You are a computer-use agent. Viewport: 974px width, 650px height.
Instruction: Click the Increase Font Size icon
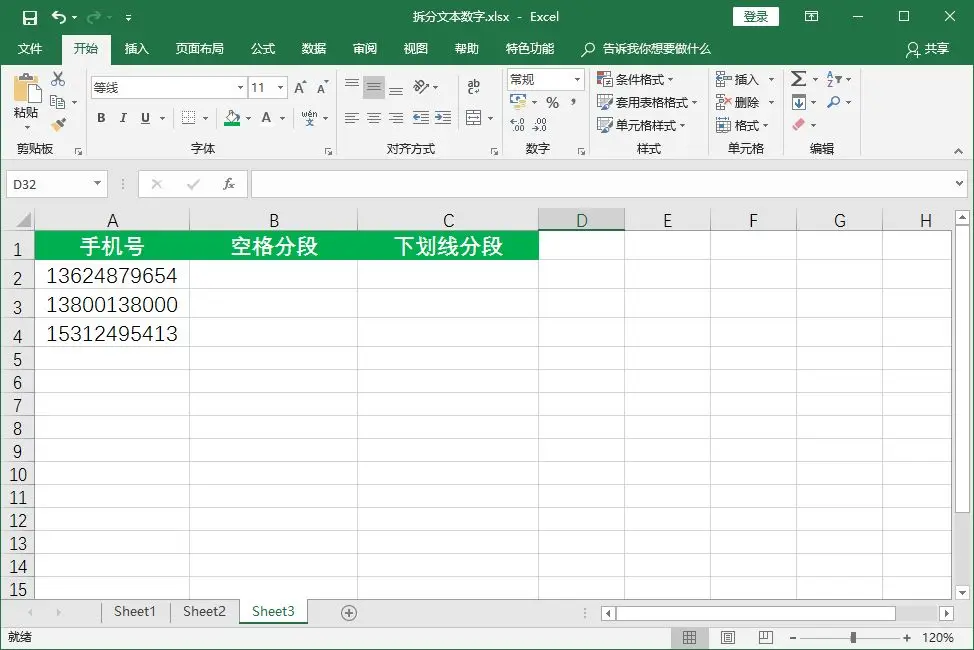coord(300,88)
